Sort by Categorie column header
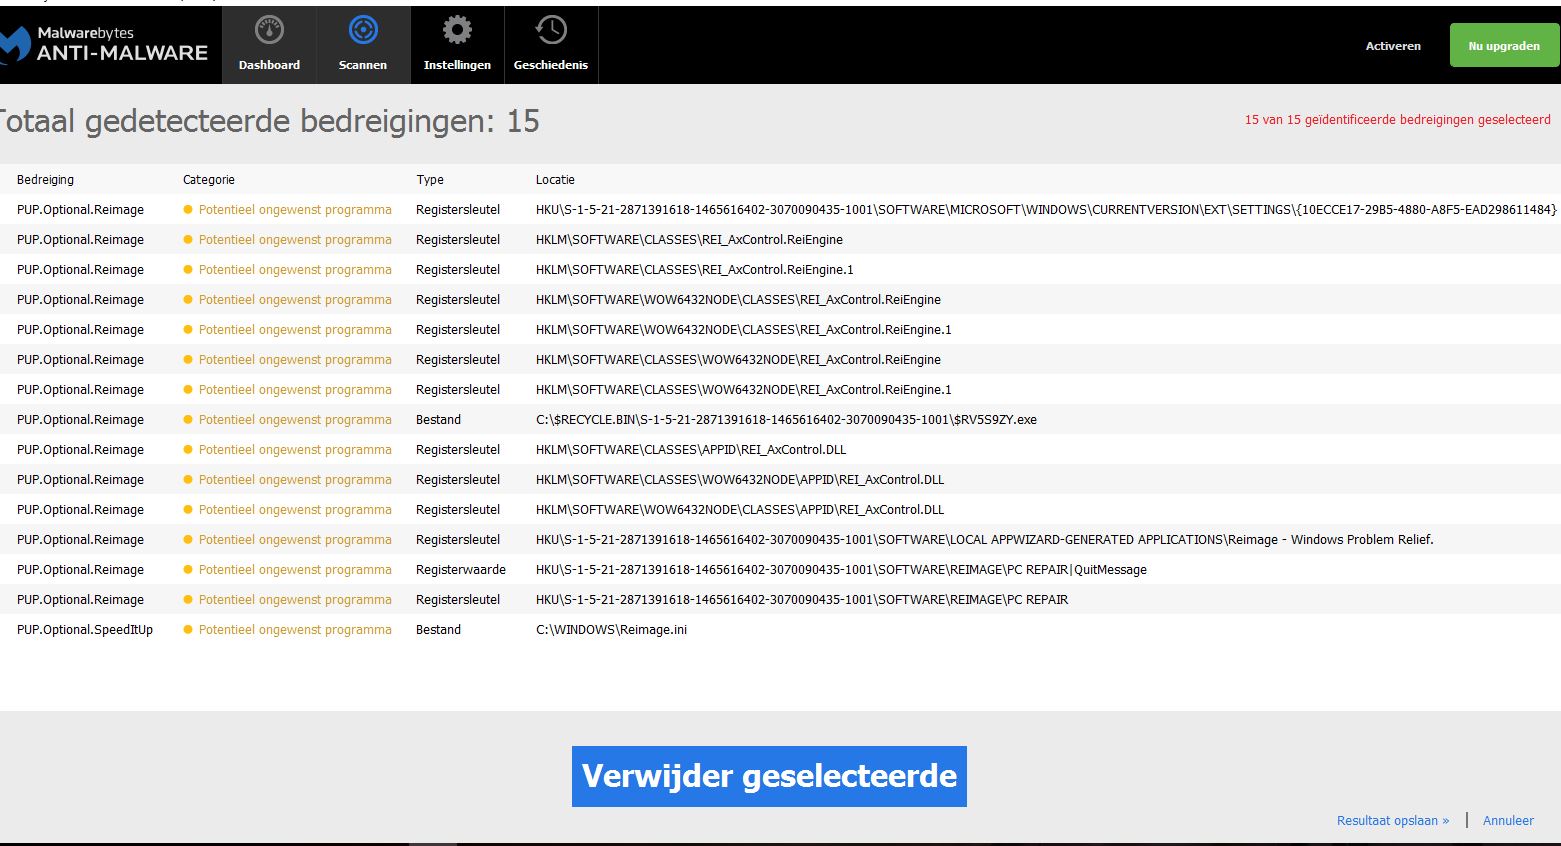The image size is (1561, 846). click(209, 180)
